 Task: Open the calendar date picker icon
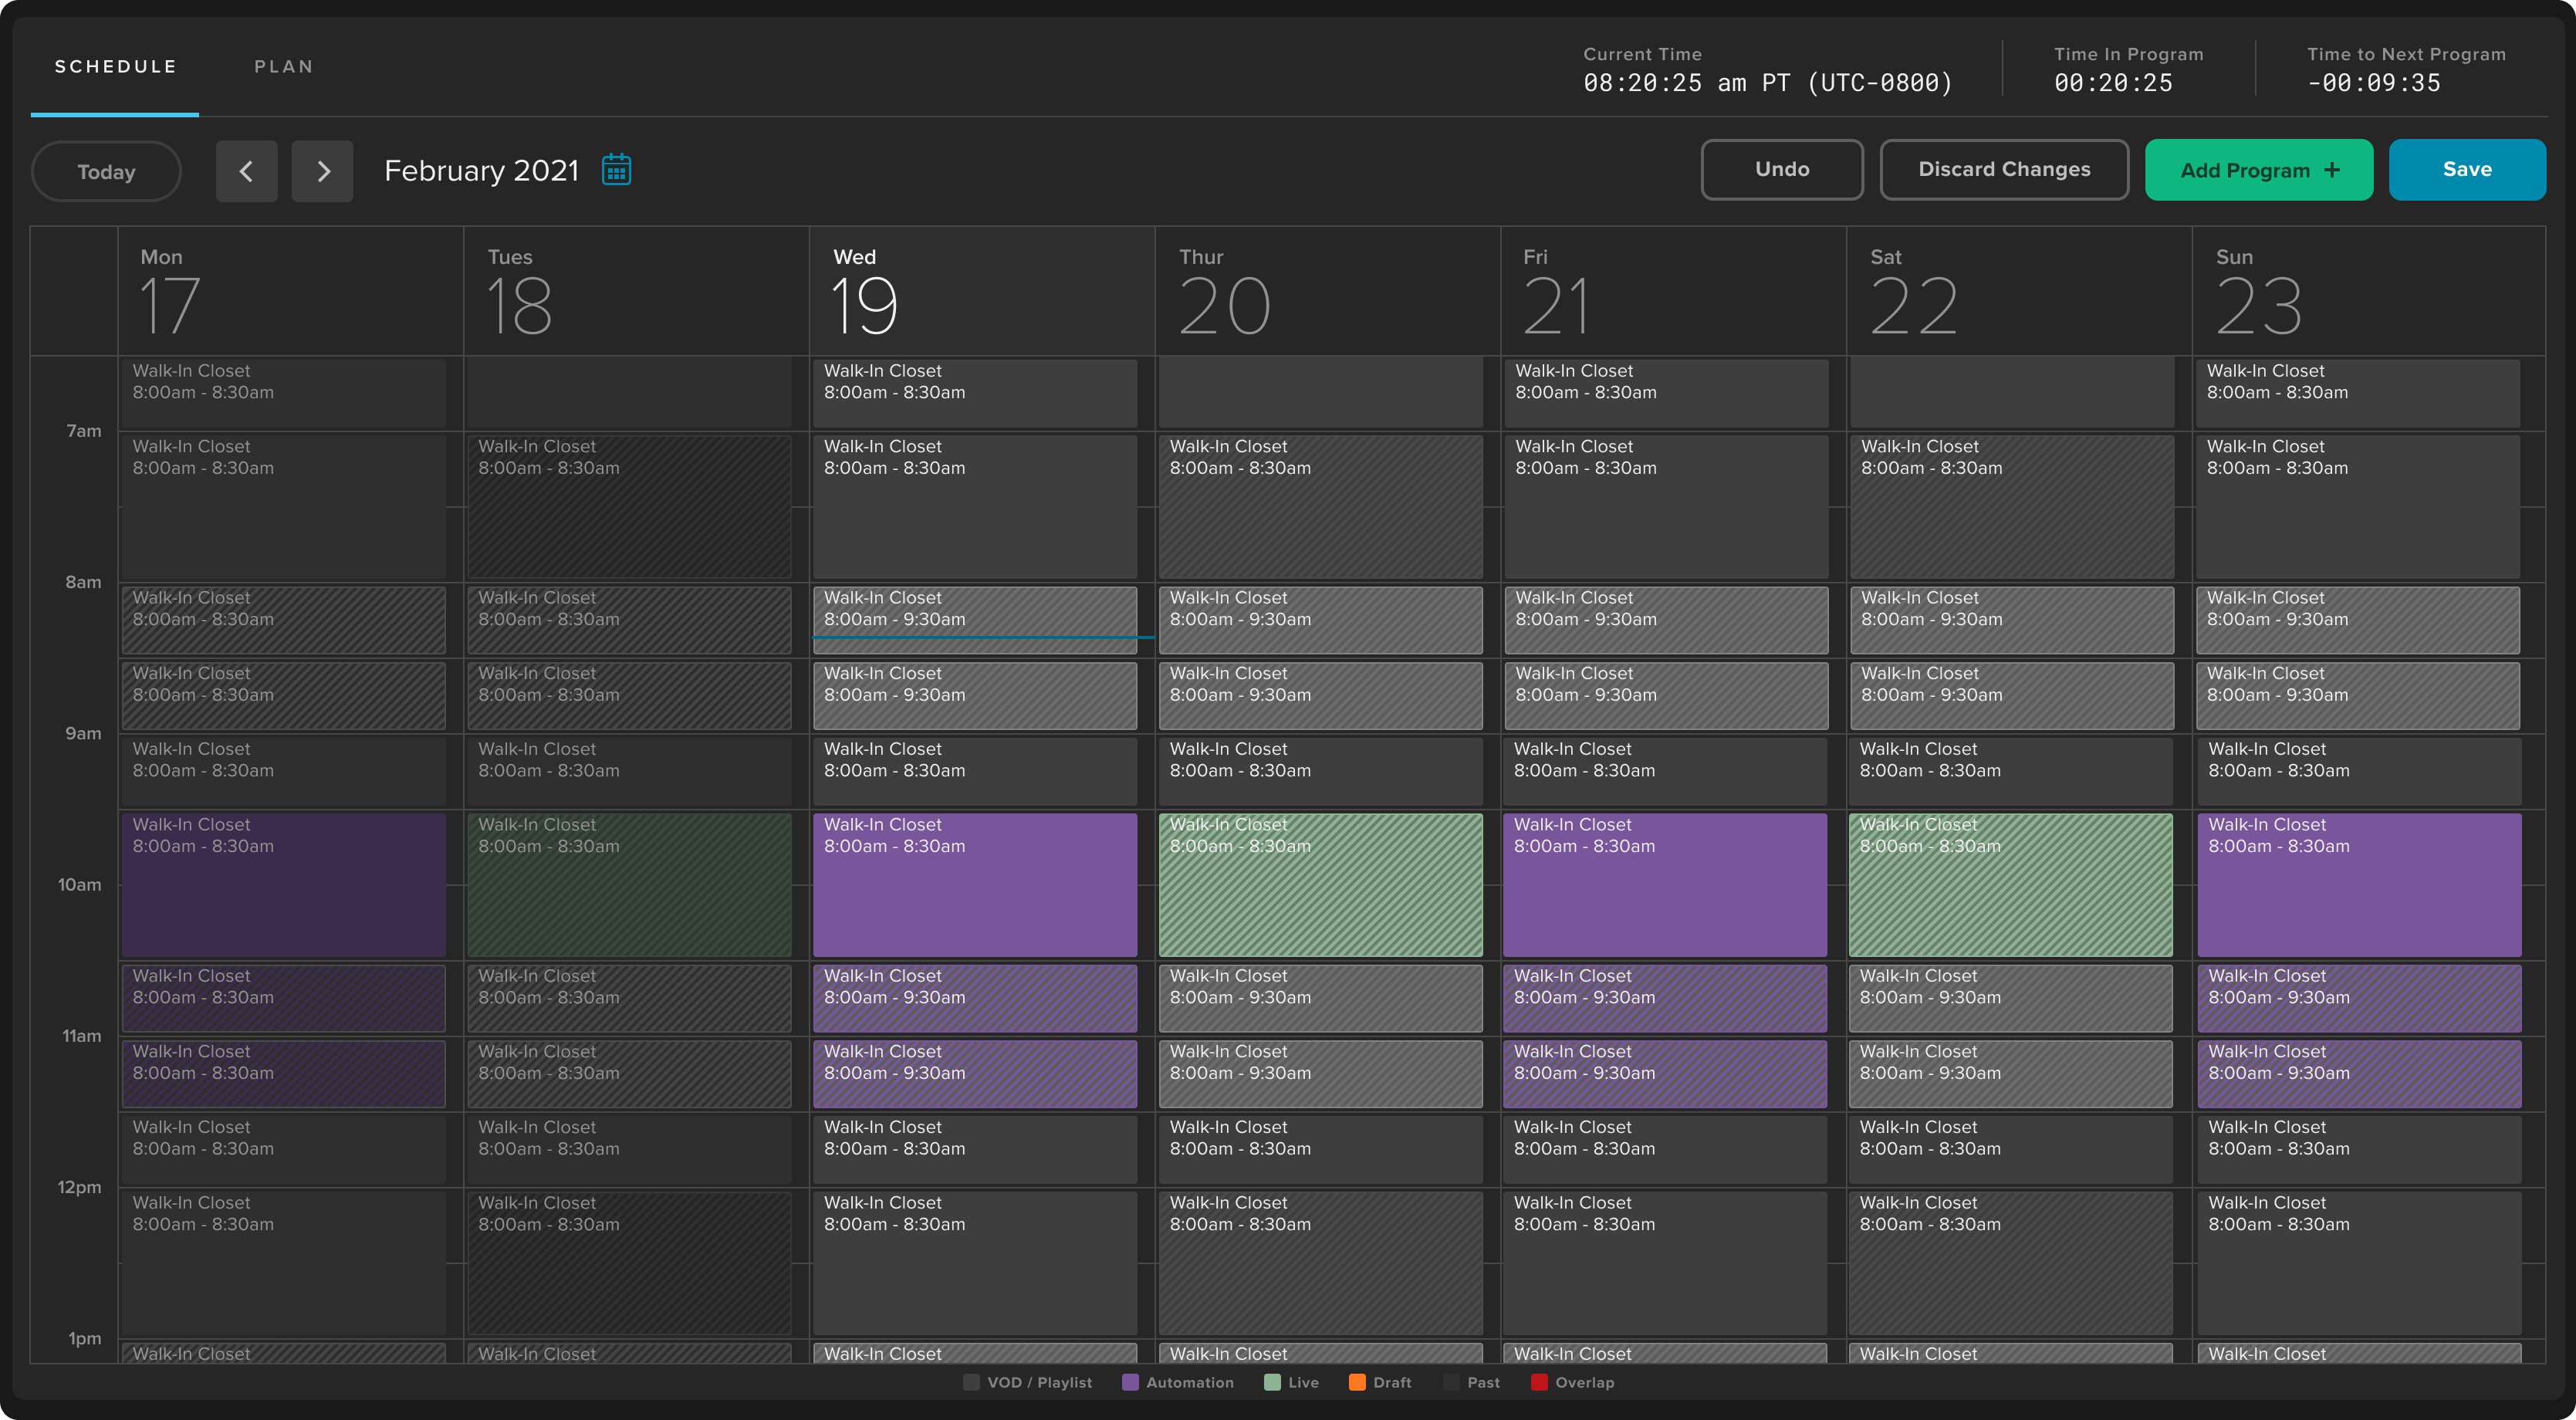(x=616, y=170)
